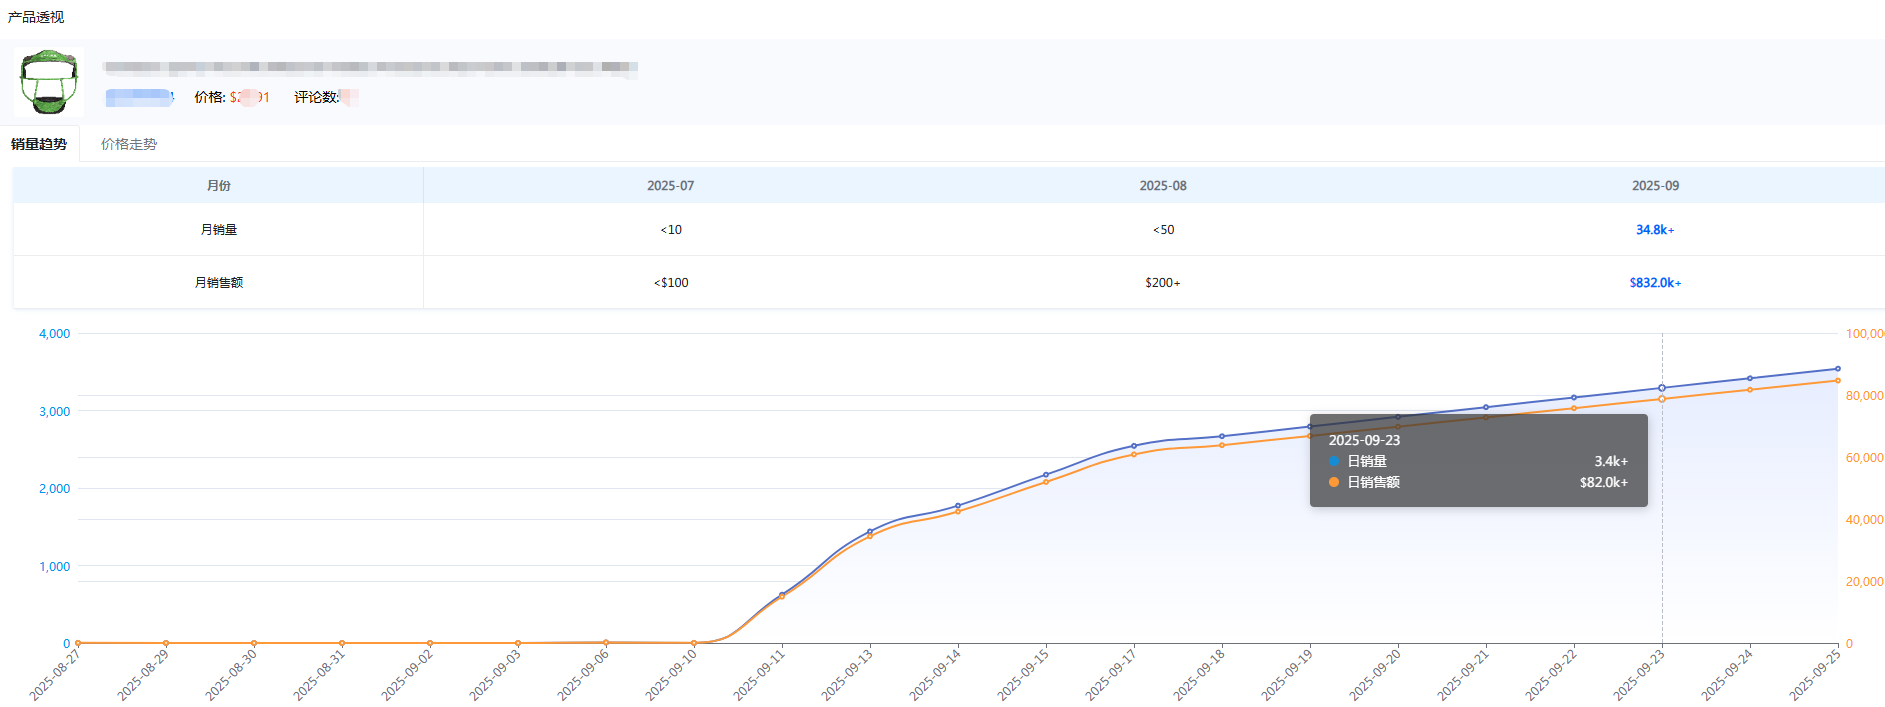Click the blue 日销量 dot in tooltip
This screenshot has height=707, width=1885.
[1334, 461]
